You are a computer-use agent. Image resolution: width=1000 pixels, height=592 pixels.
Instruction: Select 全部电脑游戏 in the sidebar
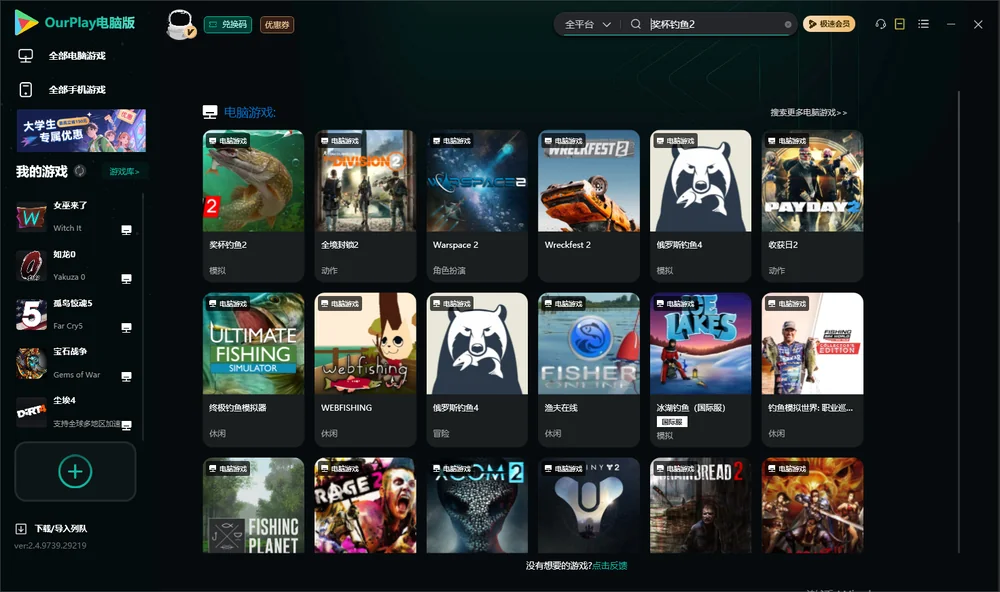[77, 56]
